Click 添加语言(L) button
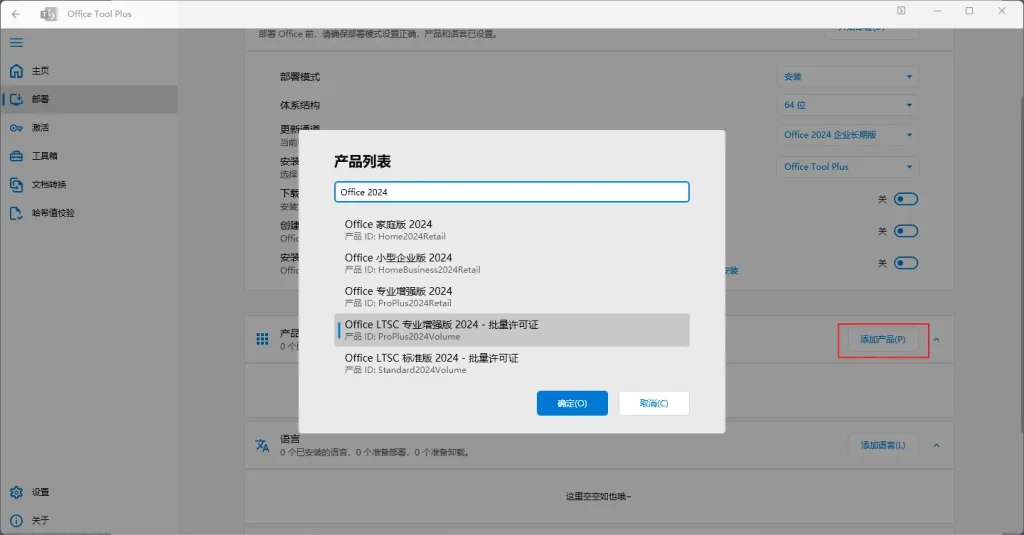The width and height of the screenshot is (1024, 535). pos(883,445)
